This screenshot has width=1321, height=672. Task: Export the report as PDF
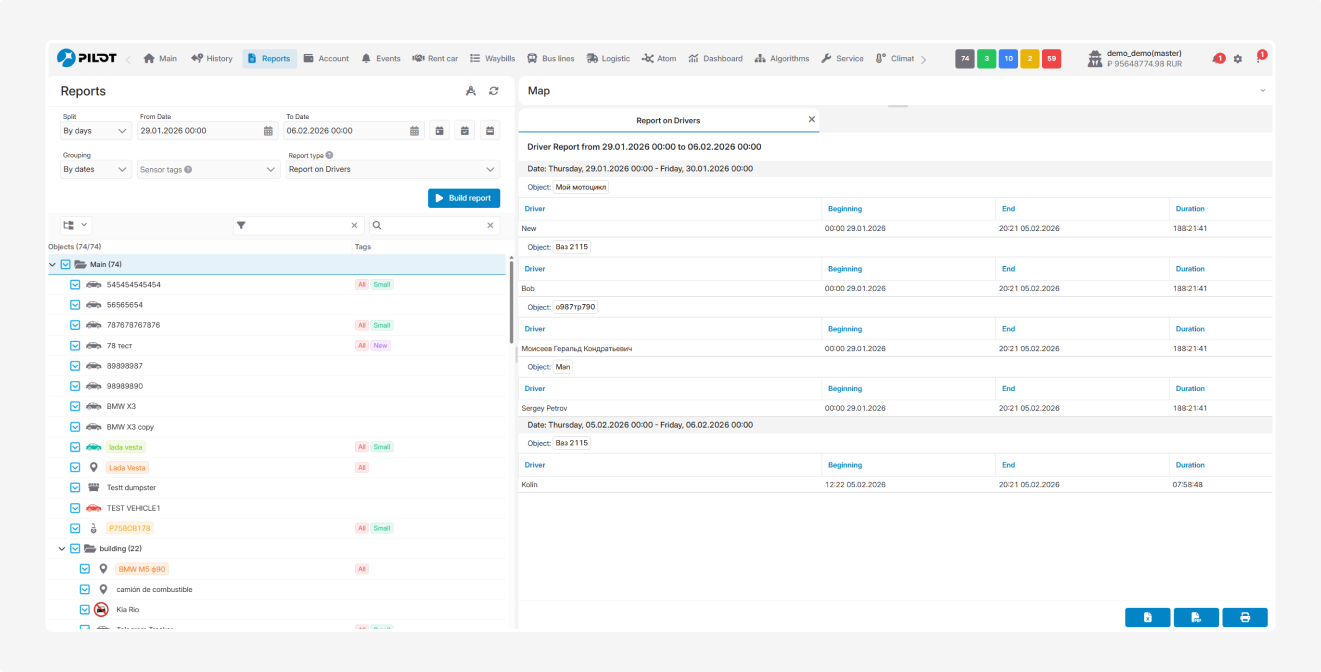tap(1196, 618)
